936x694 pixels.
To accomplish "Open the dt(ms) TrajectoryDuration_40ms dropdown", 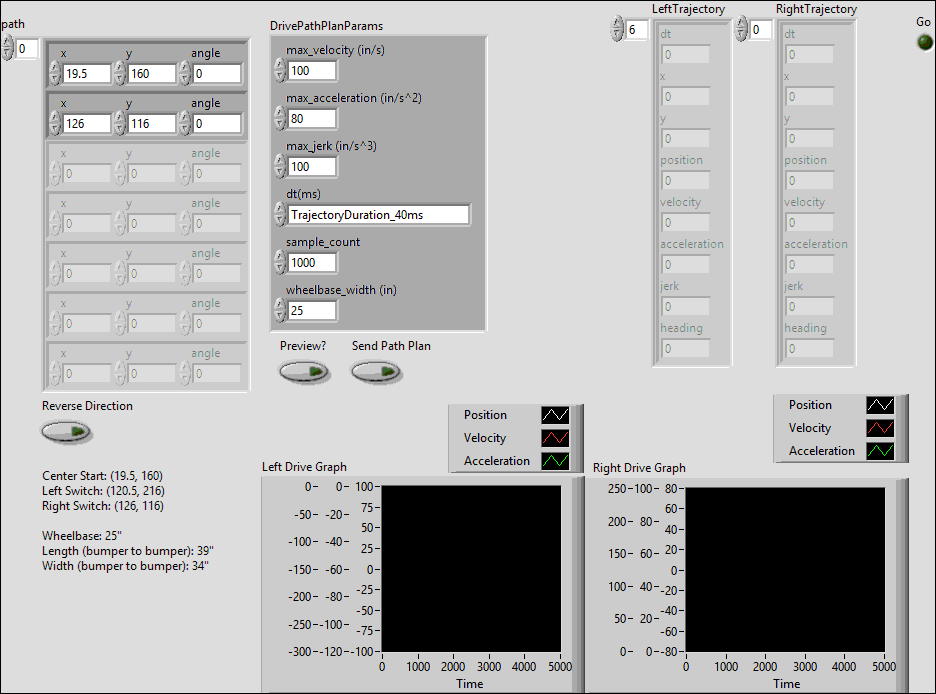I will click(378, 215).
